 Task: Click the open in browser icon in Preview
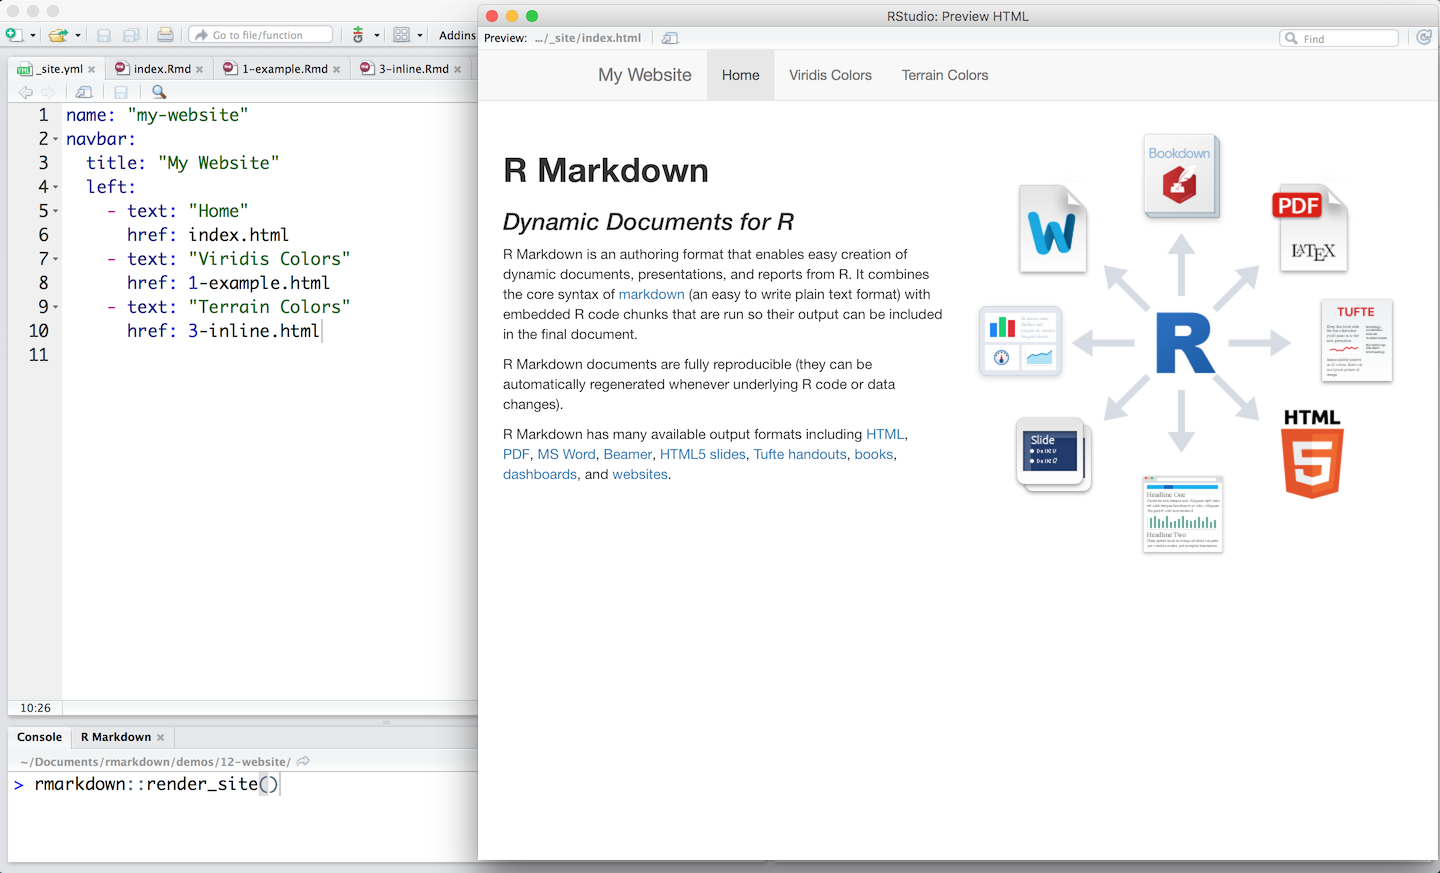tap(670, 38)
